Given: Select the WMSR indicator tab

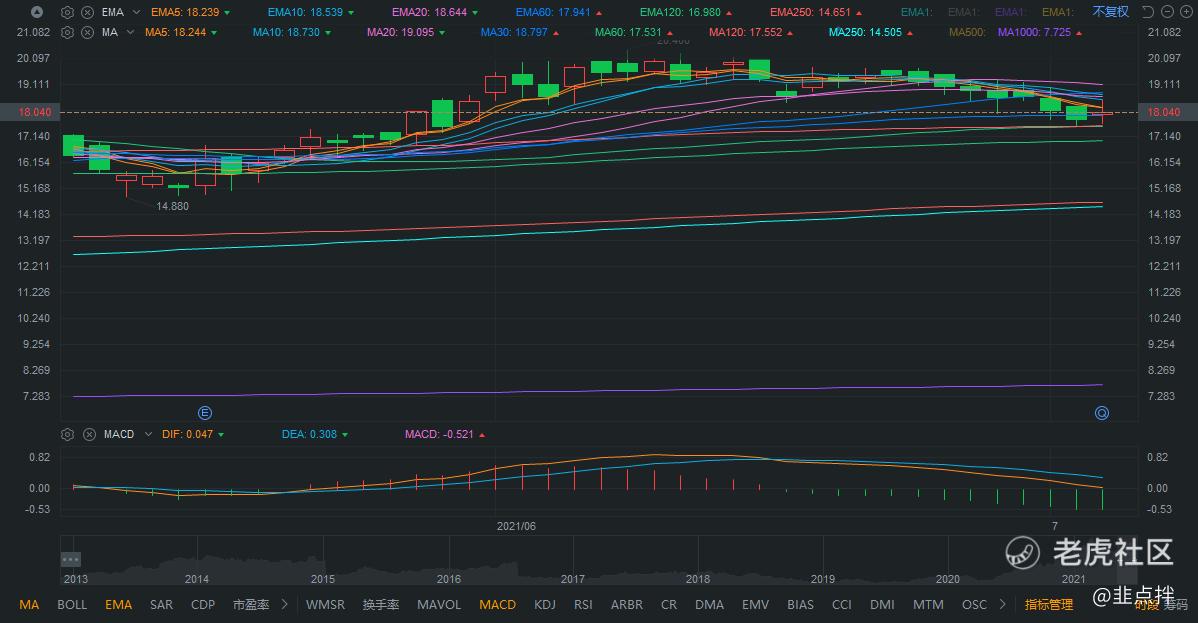Looking at the screenshot, I should 325,605.
